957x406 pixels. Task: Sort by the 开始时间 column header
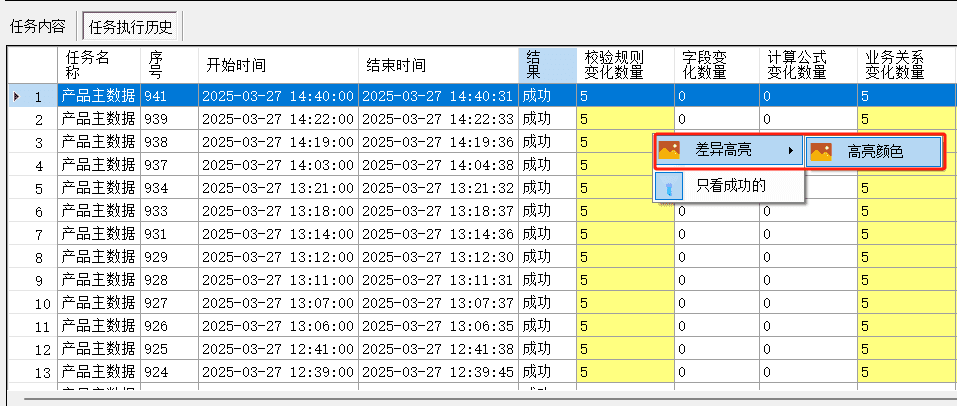[x=278, y=65]
